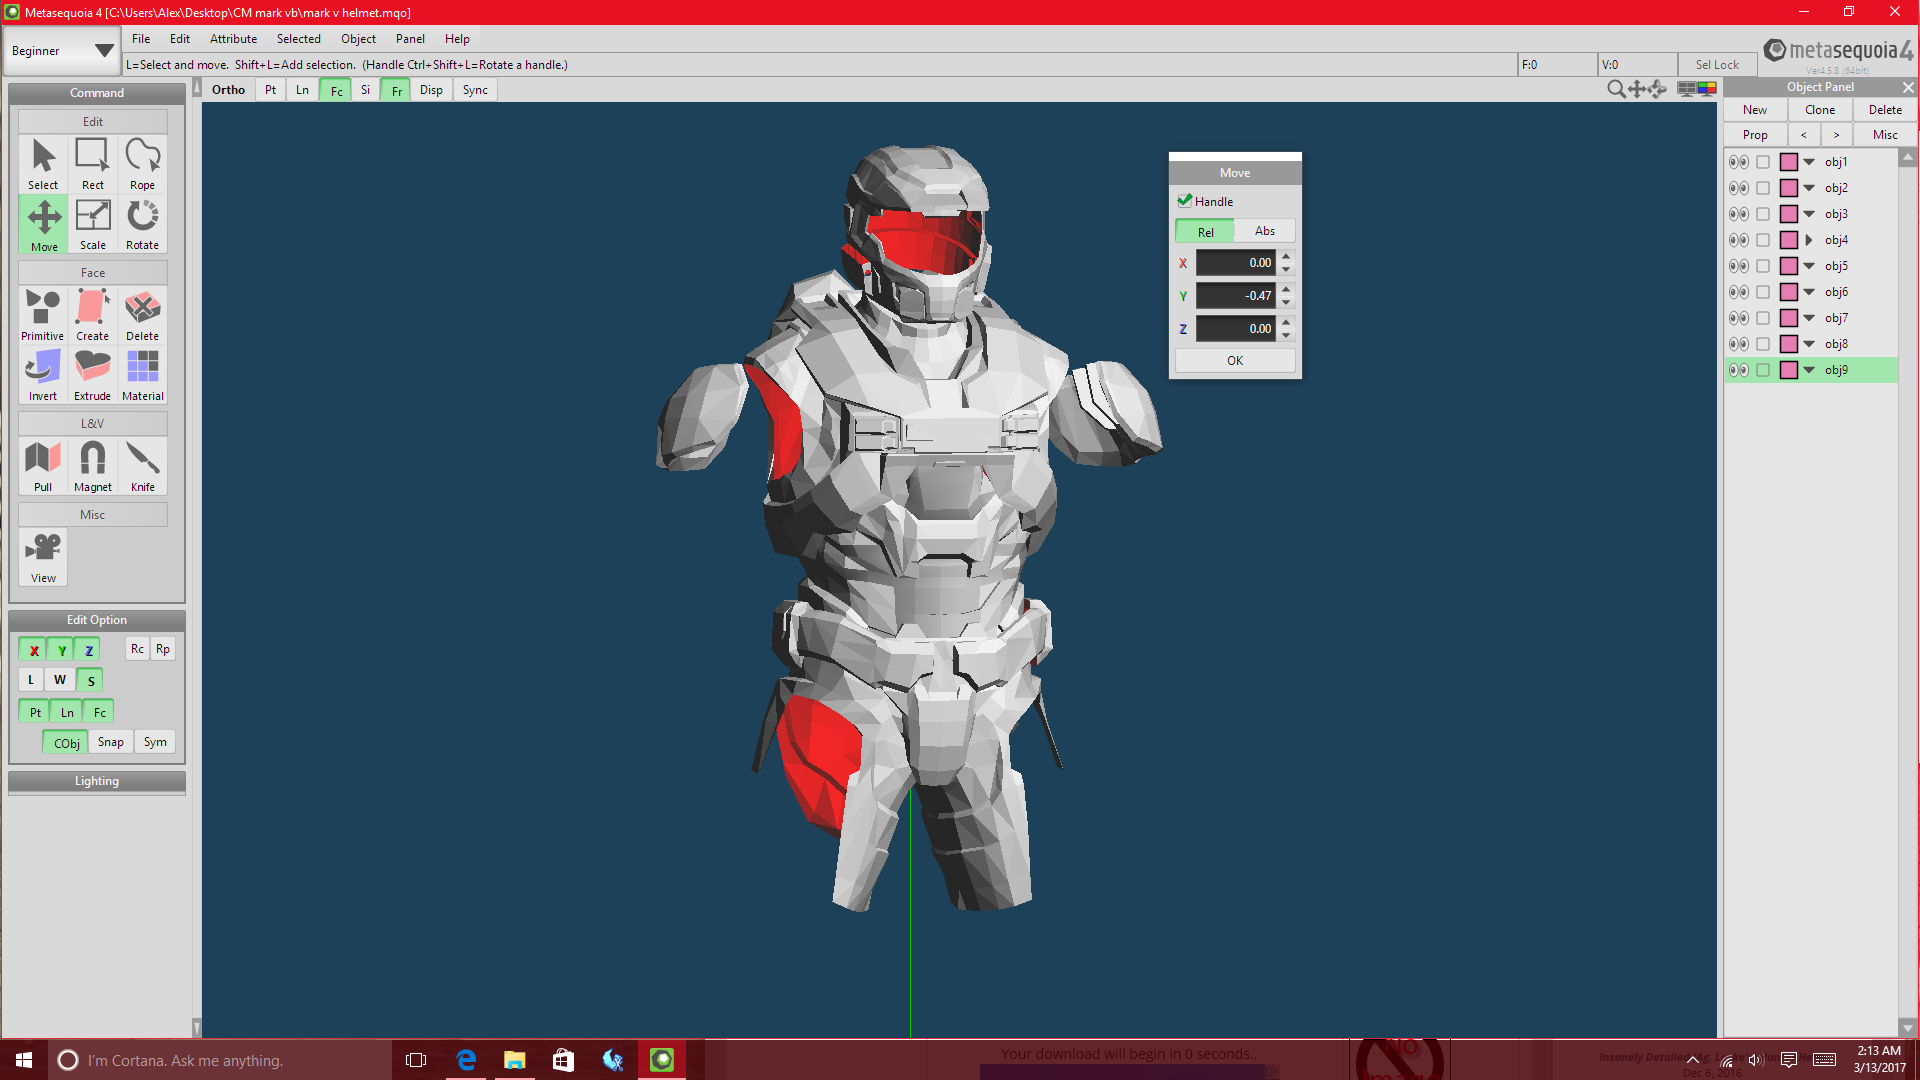Choose the Delete face tool
Screen dimensions: 1920x1080
point(142,315)
